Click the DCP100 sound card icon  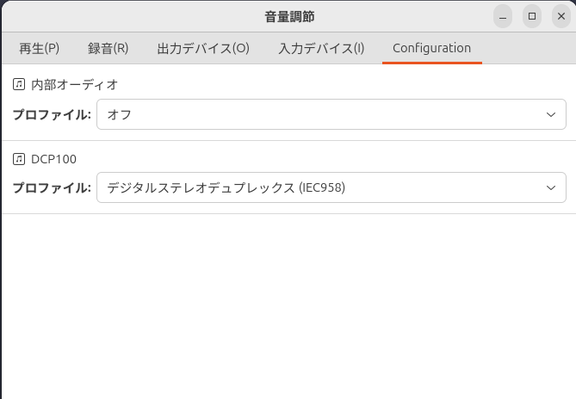tap(19, 159)
